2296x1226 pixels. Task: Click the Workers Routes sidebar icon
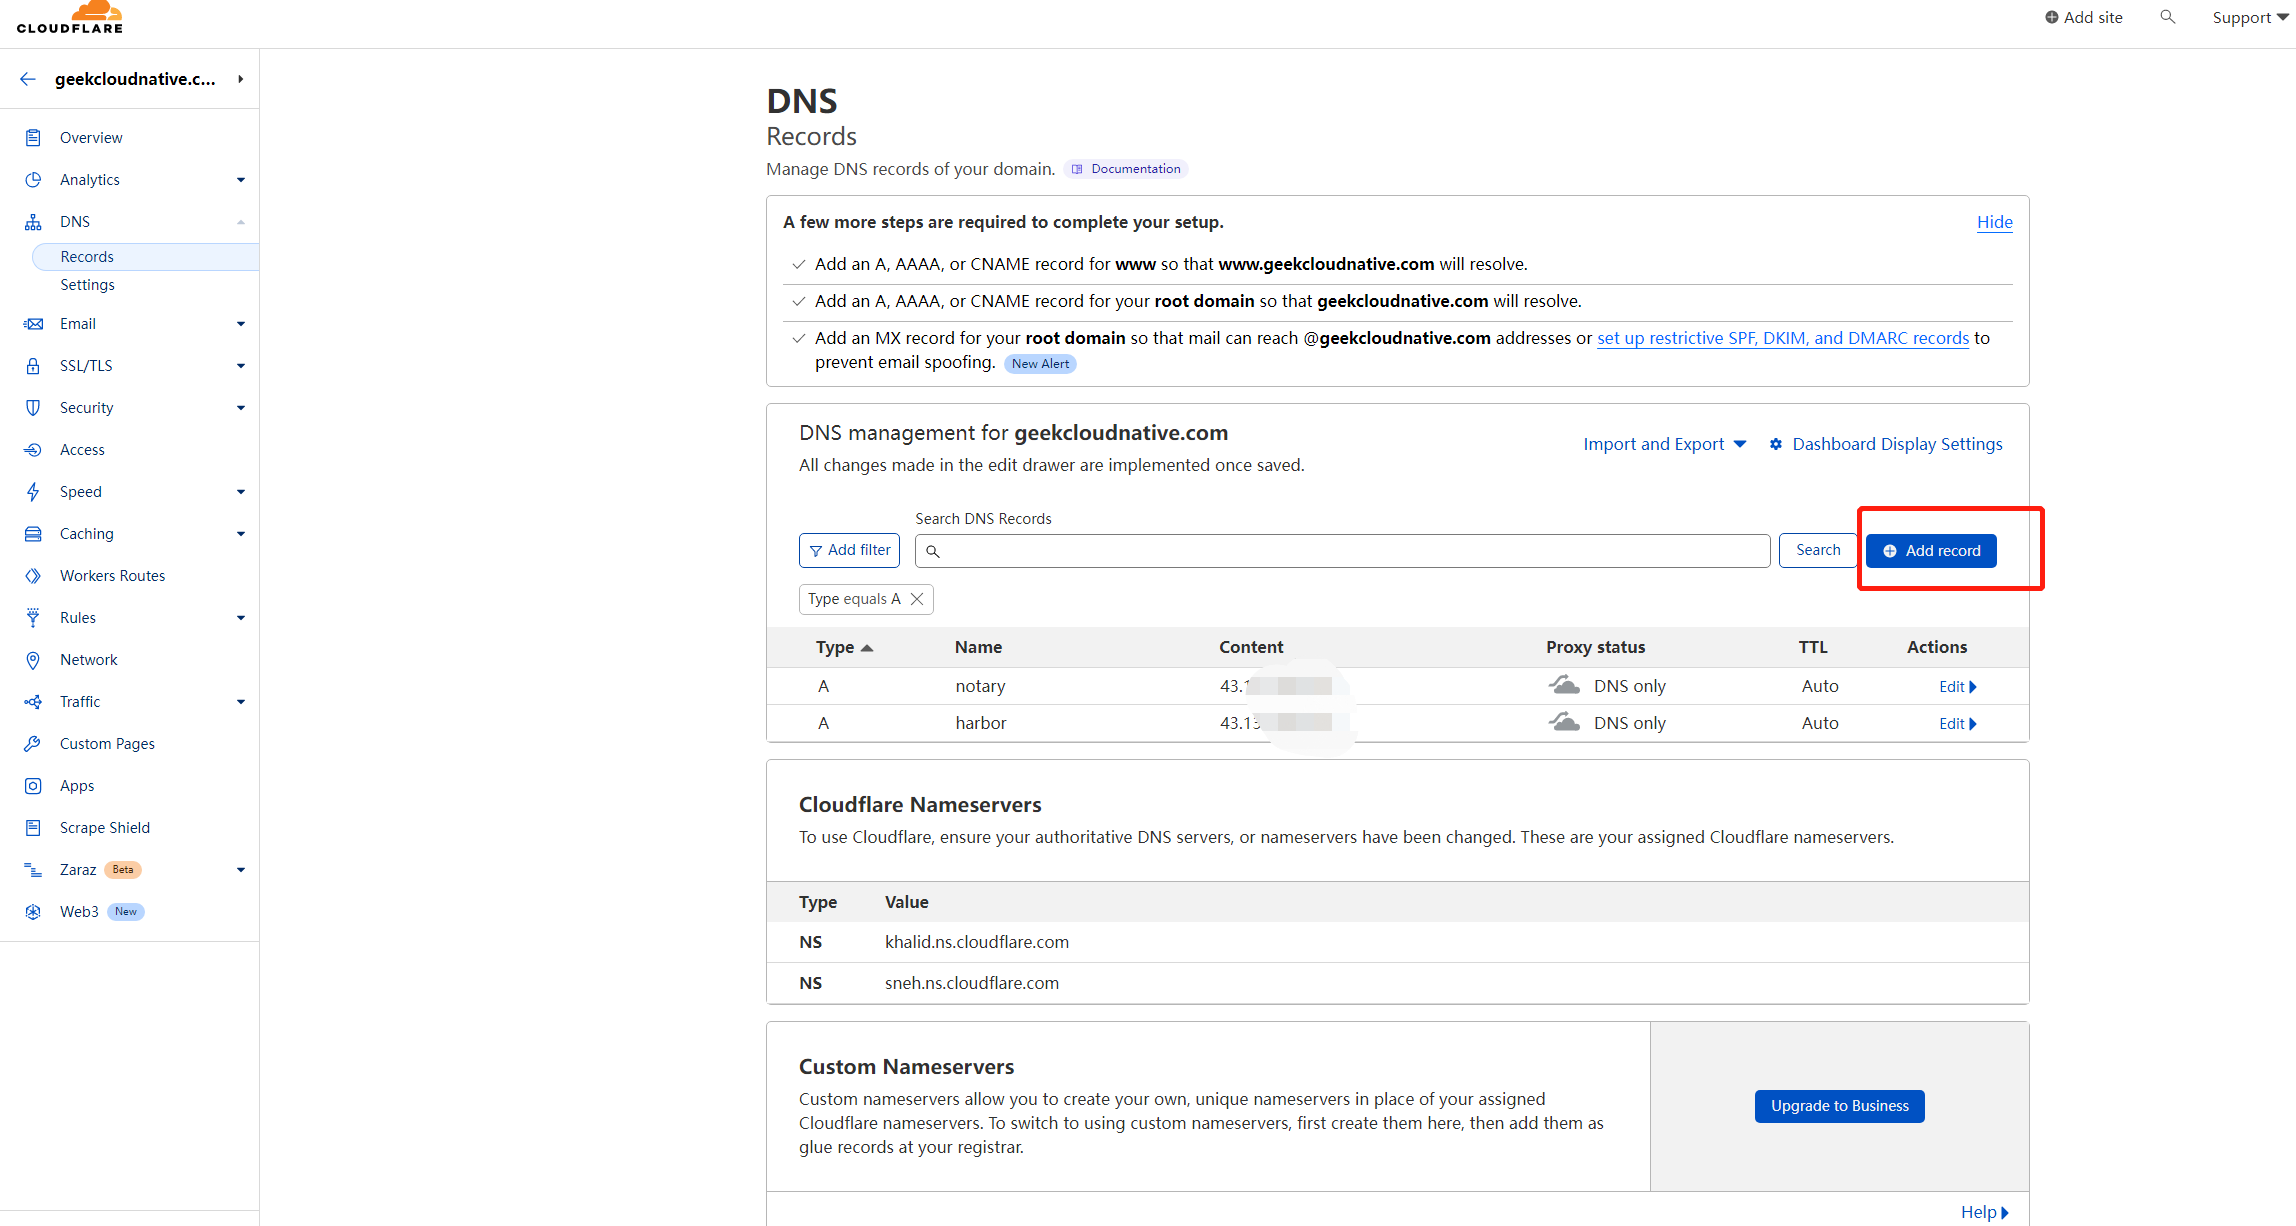(x=33, y=576)
